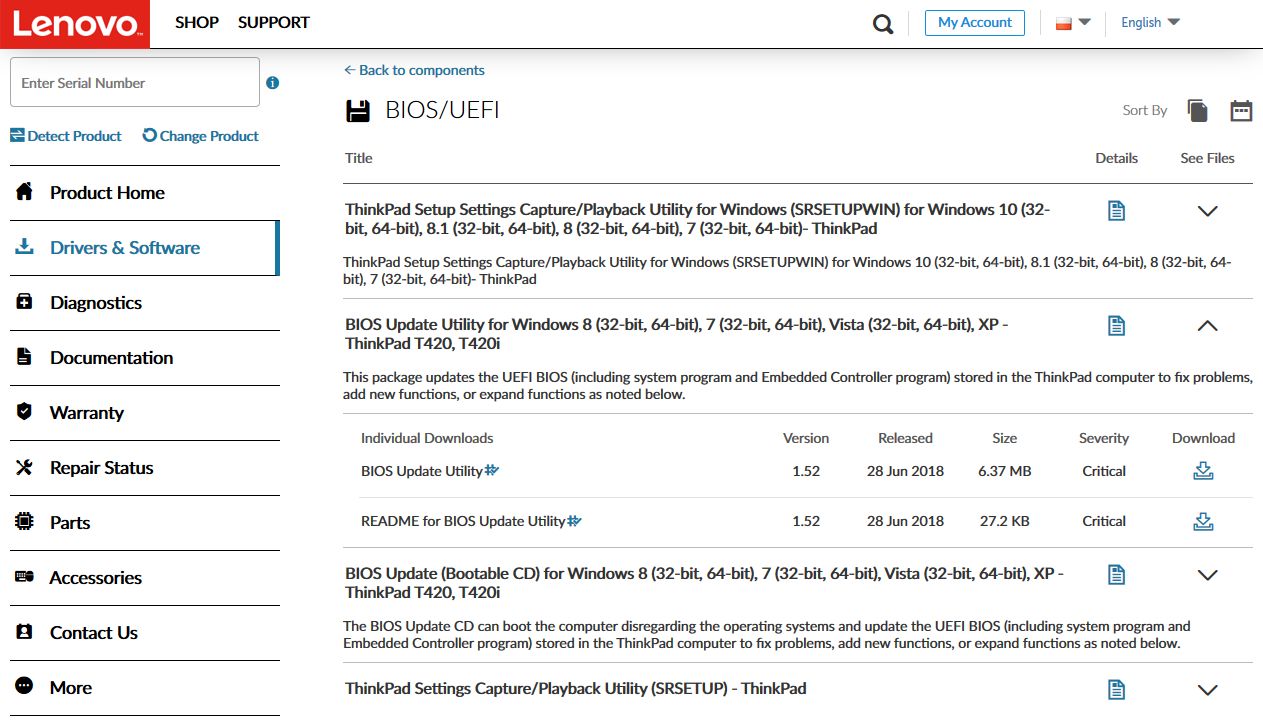
Task: Expand files for ThinkPad Settings Capture/Playback SRSETUP
Action: (x=1207, y=689)
